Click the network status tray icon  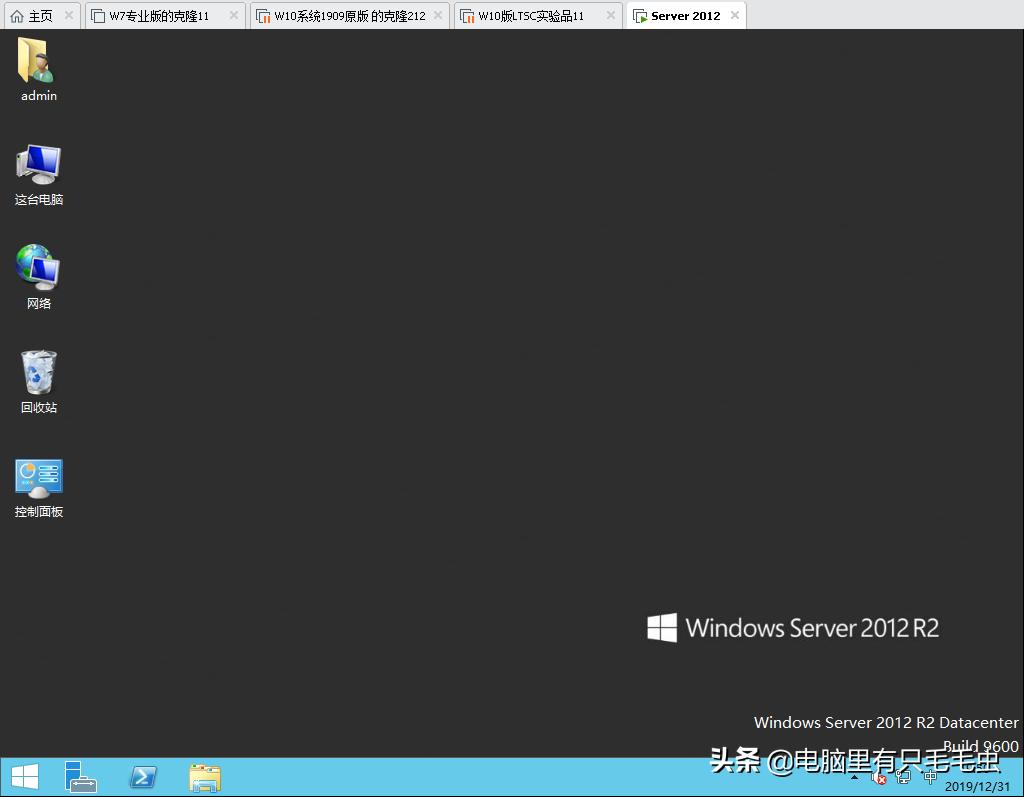point(903,778)
